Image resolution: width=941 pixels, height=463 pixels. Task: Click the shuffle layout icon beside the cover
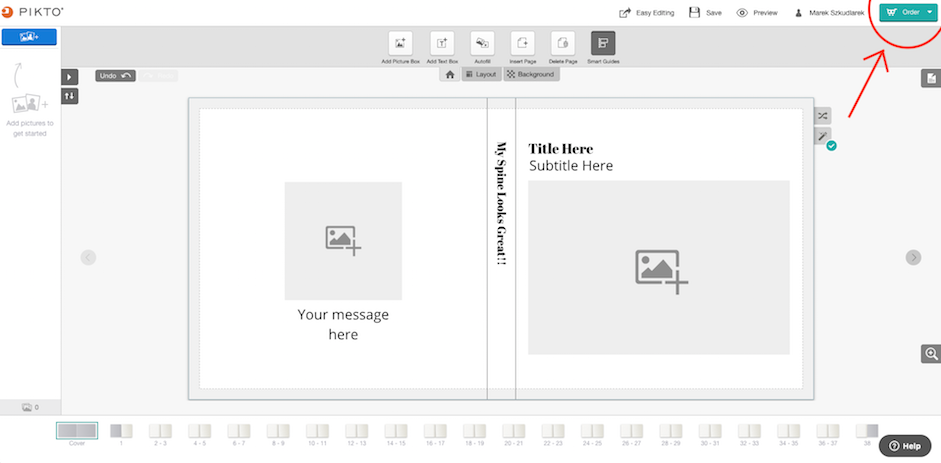point(823,116)
